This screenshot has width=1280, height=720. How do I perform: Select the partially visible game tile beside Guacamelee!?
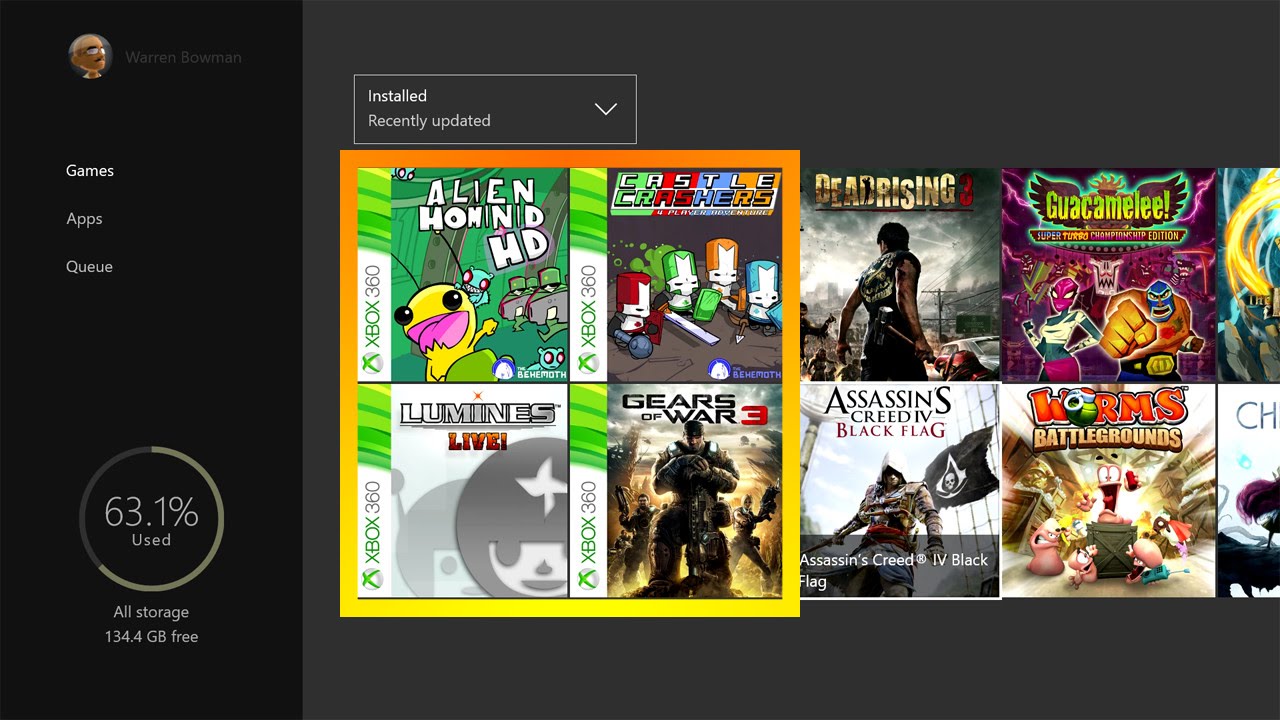click(x=1249, y=275)
